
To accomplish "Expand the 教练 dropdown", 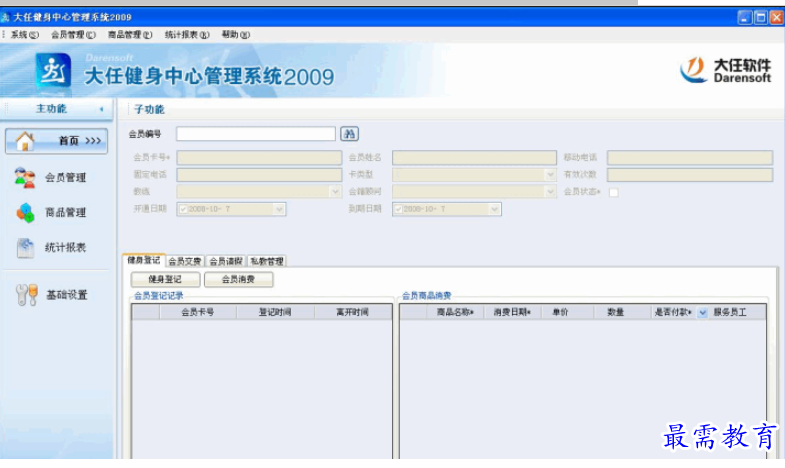I will 335,192.
